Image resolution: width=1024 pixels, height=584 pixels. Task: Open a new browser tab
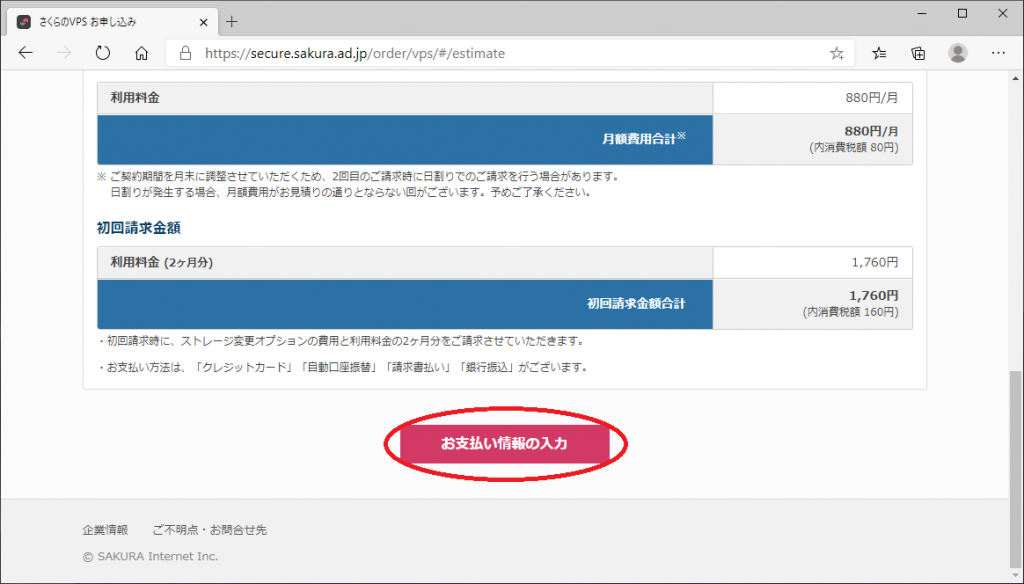click(232, 21)
